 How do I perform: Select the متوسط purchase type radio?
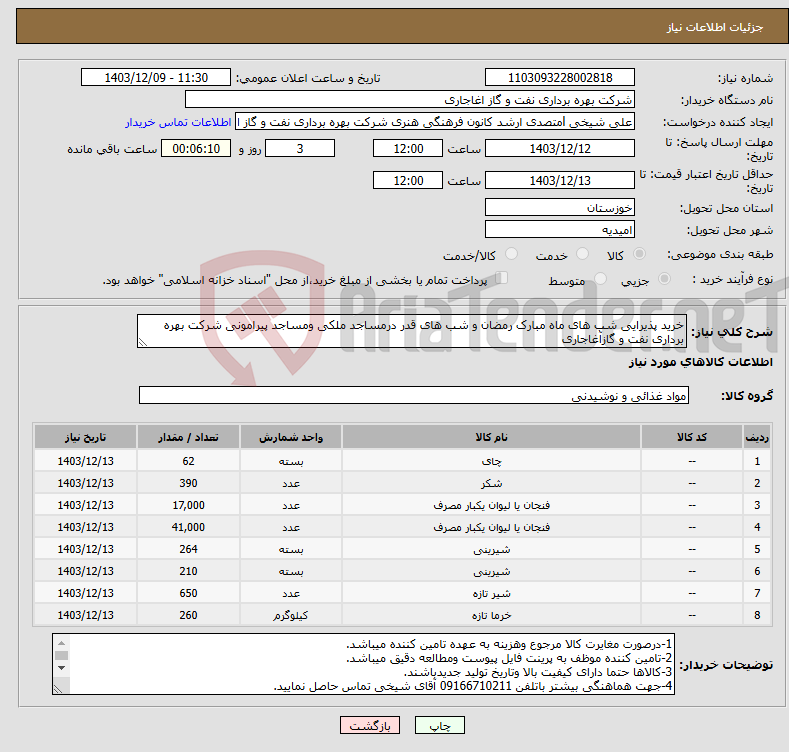[600, 278]
